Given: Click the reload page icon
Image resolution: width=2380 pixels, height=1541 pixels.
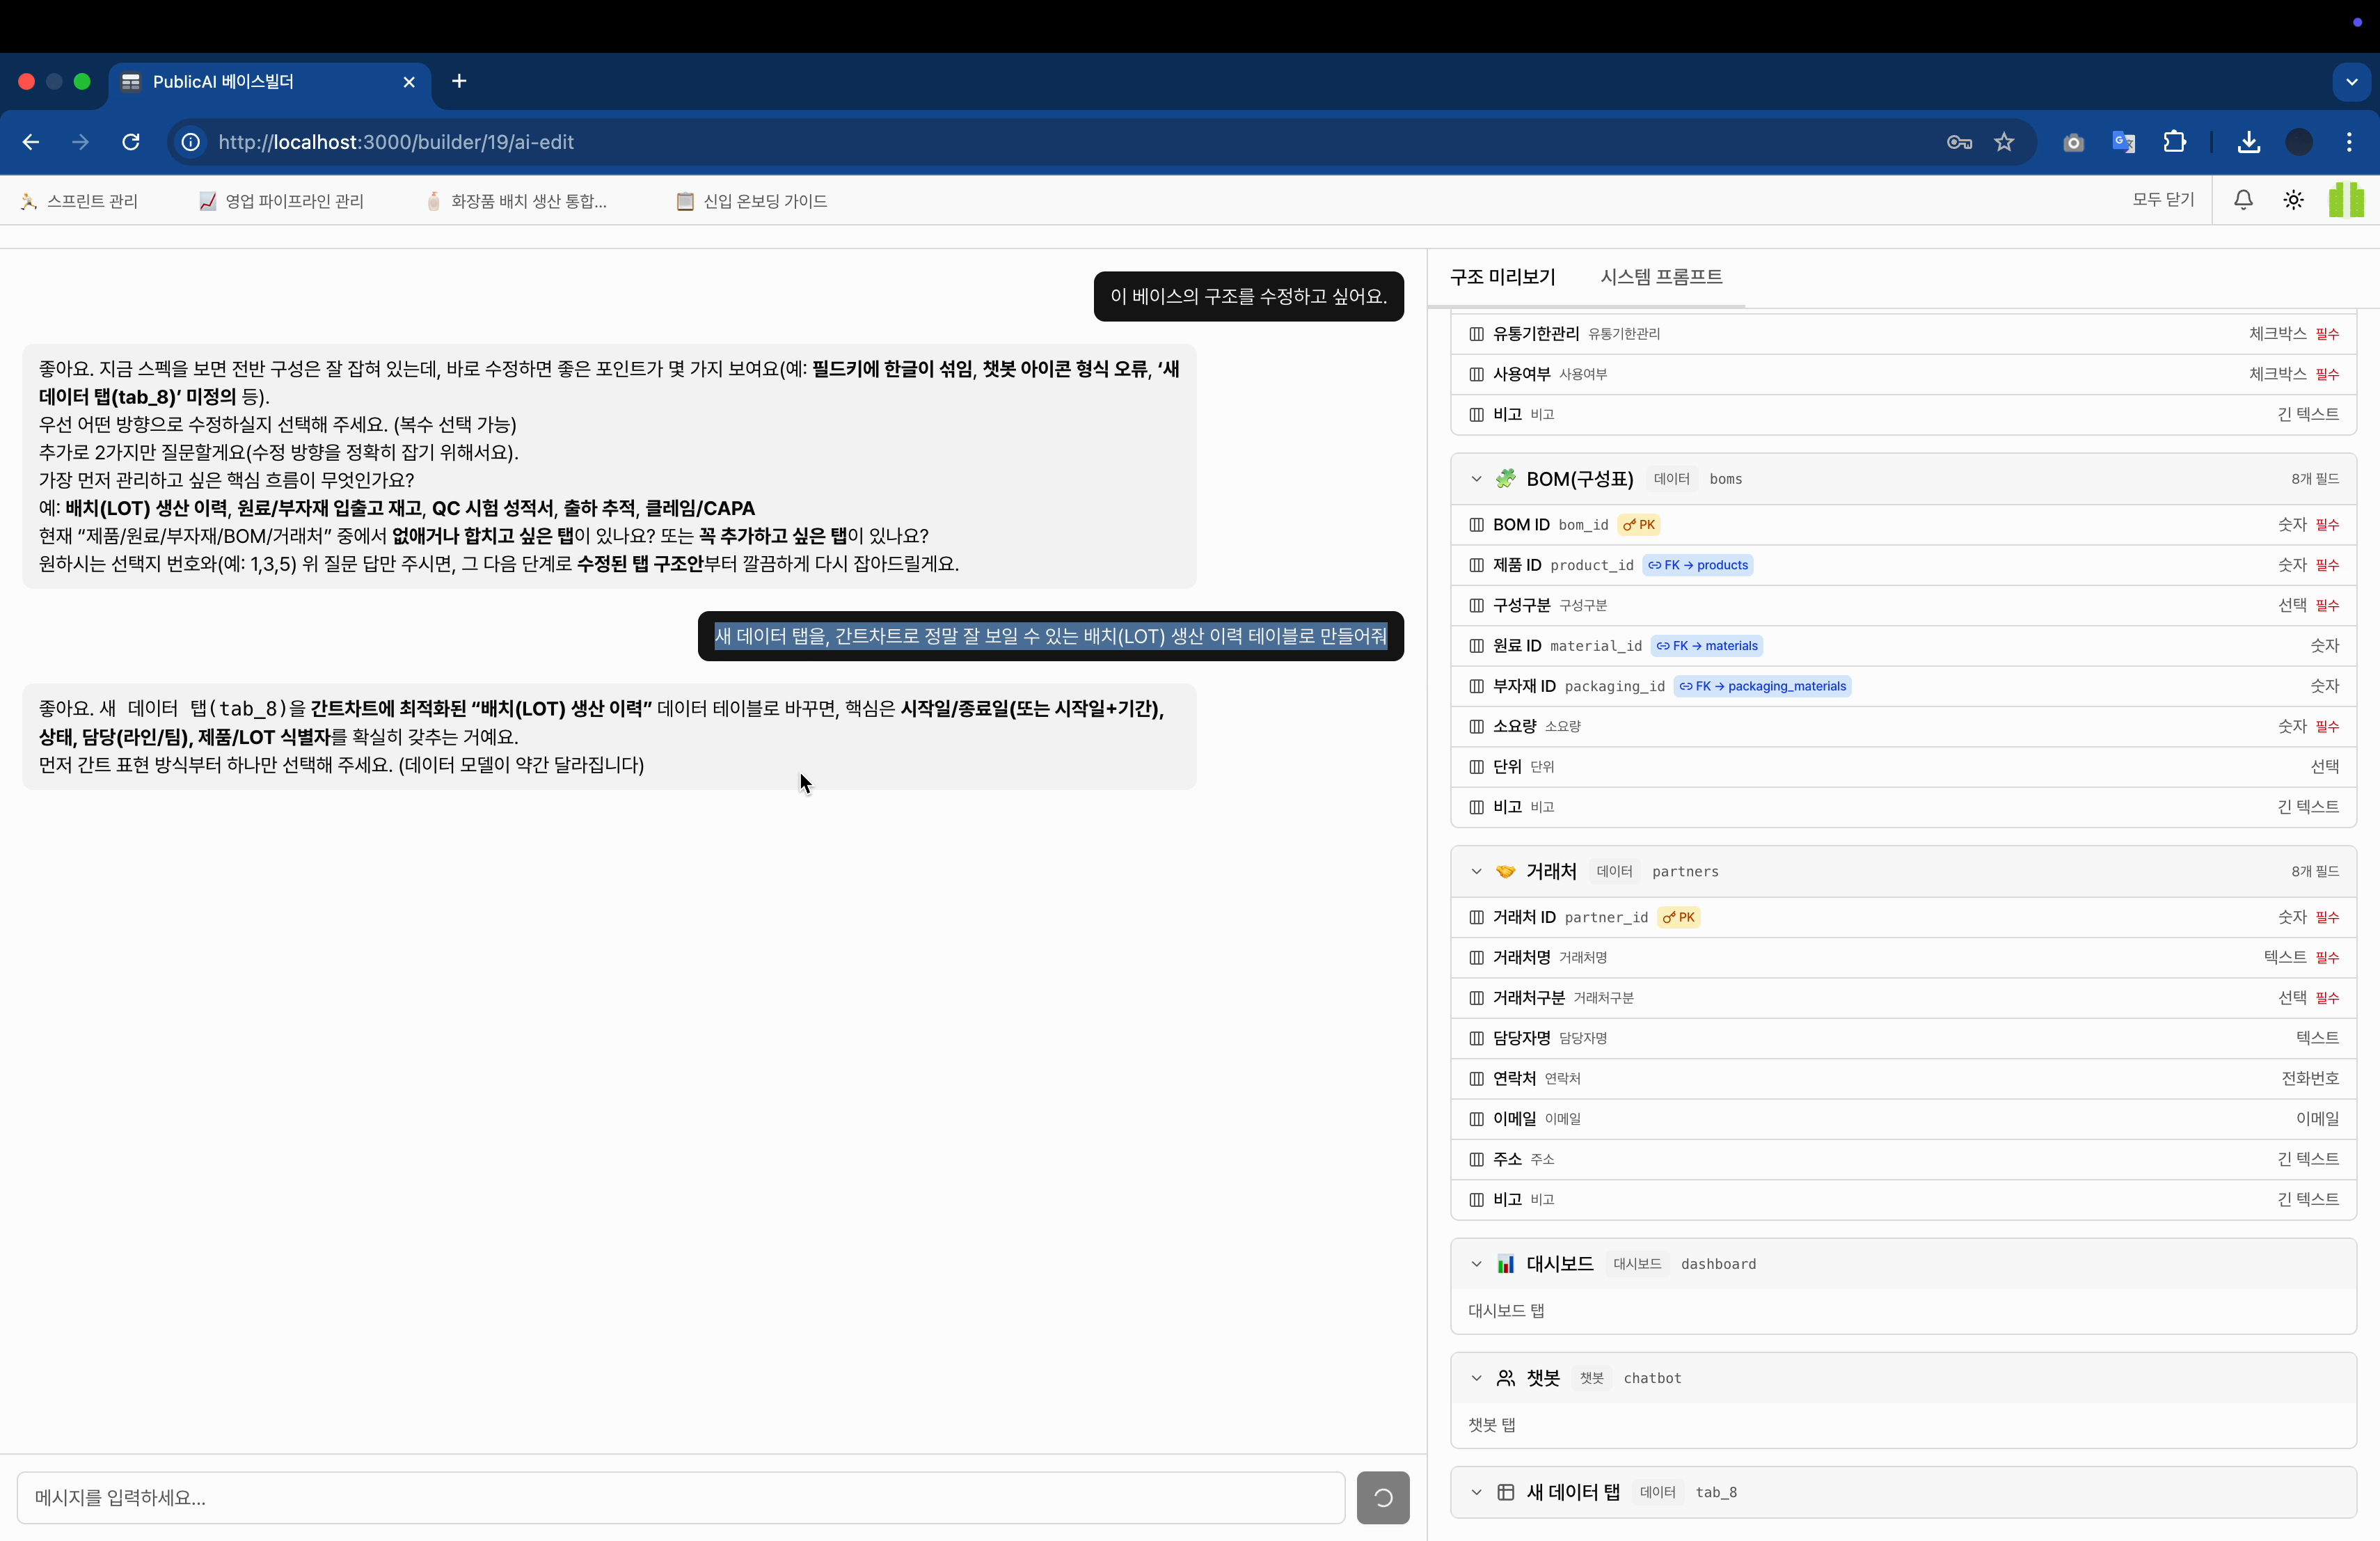Looking at the screenshot, I should click(x=131, y=142).
